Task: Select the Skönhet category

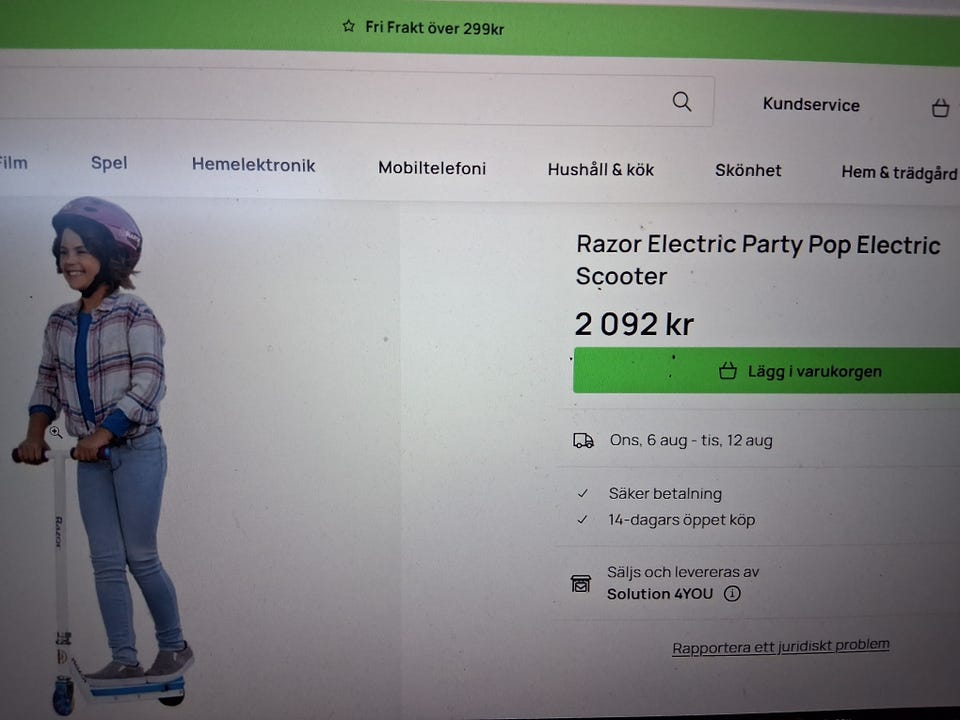Action: (x=748, y=170)
